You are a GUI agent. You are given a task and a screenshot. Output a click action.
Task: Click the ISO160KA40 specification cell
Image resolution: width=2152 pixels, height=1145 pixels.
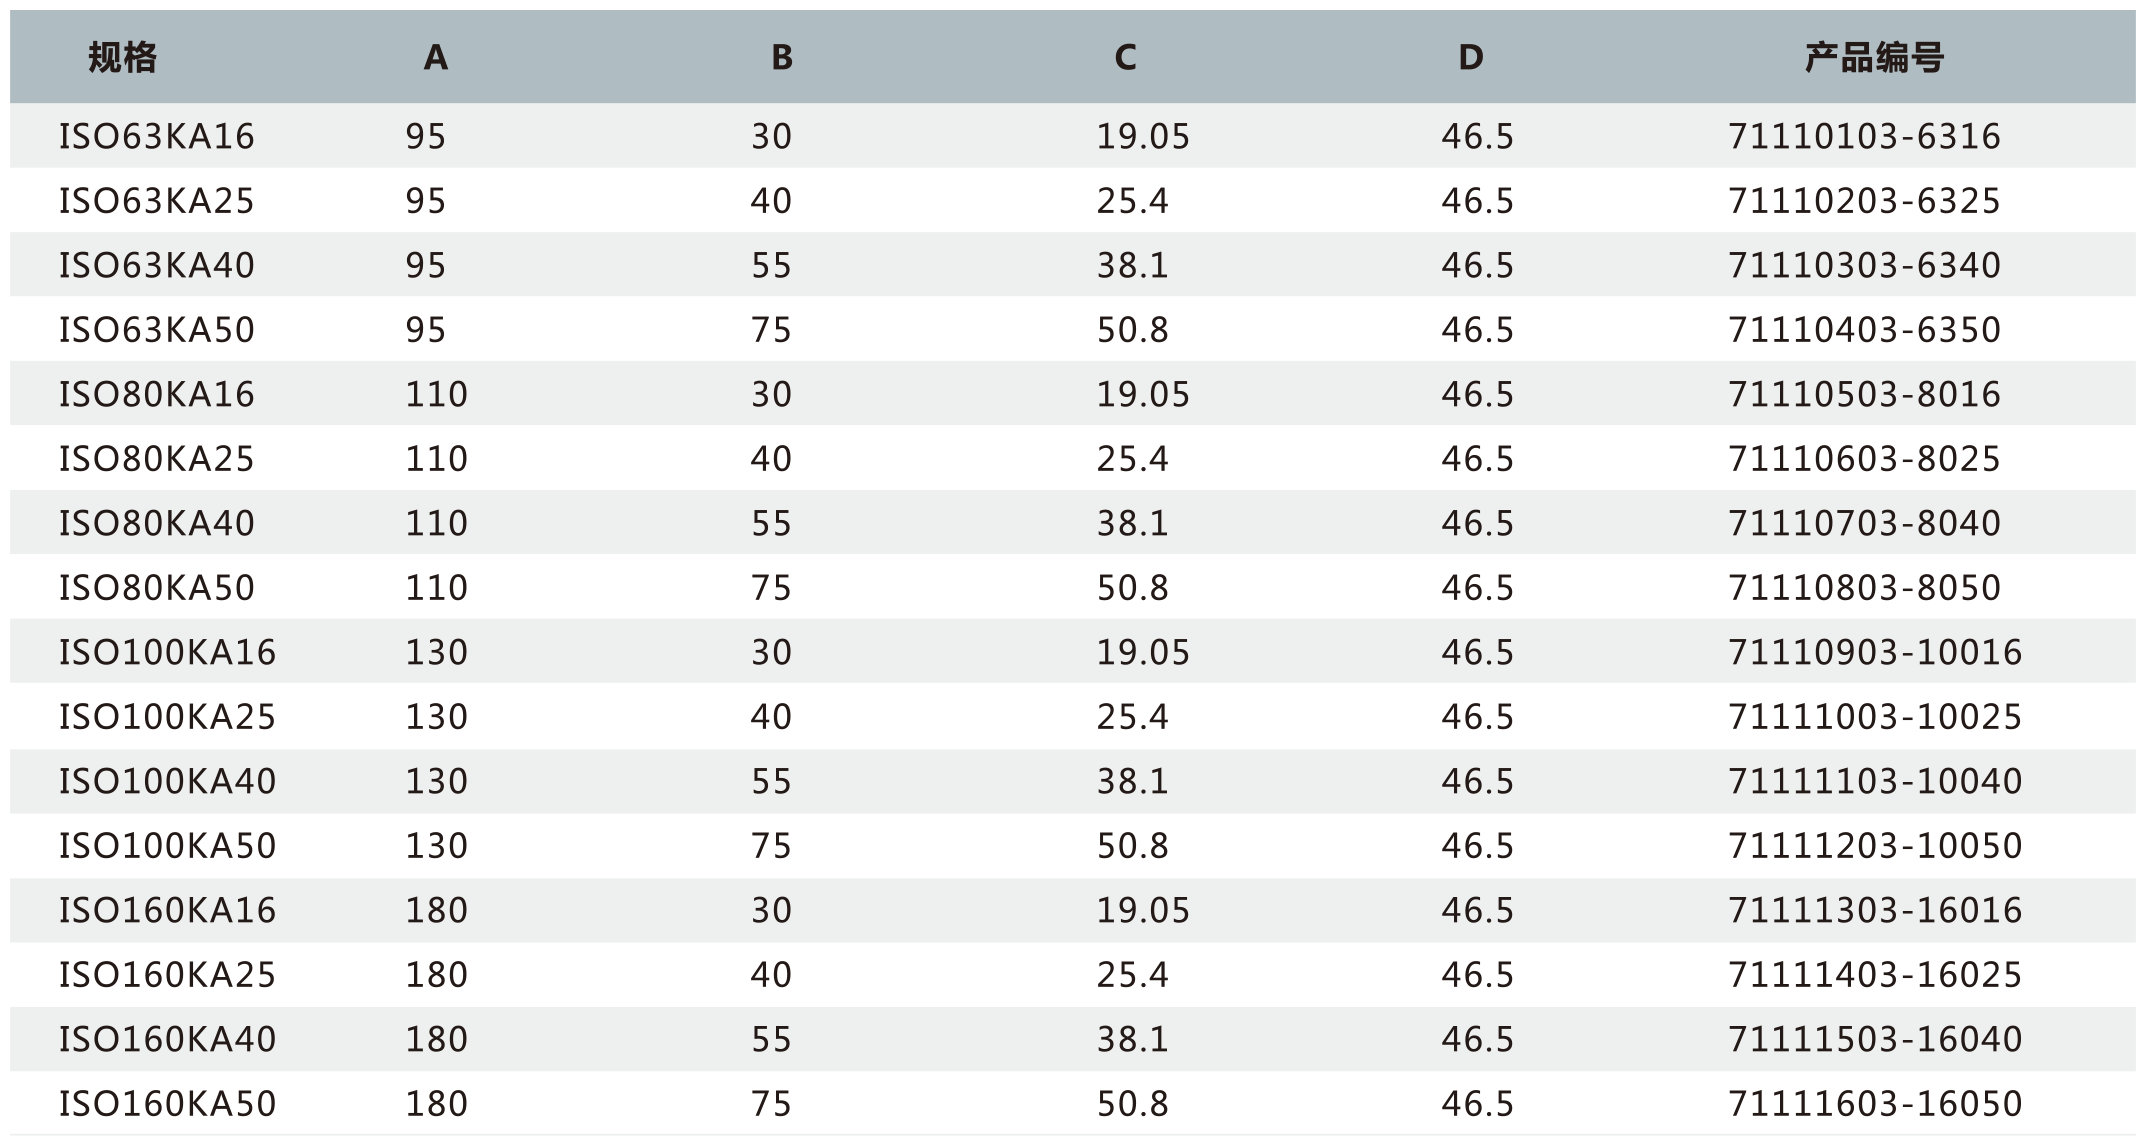click(x=167, y=1039)
